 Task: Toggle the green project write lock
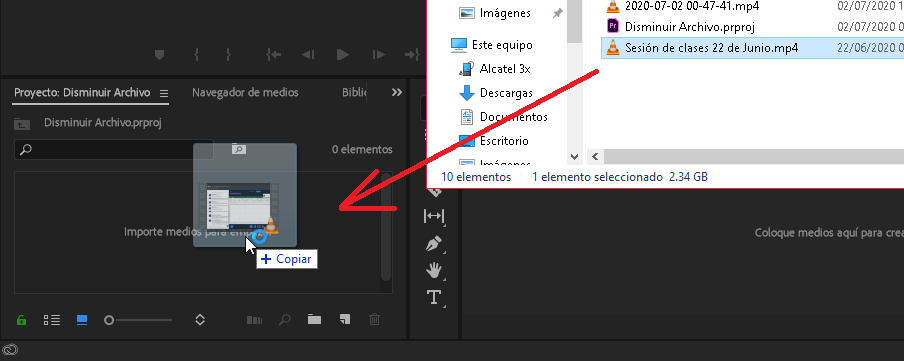pyautogui.click(x=21, y=320)
